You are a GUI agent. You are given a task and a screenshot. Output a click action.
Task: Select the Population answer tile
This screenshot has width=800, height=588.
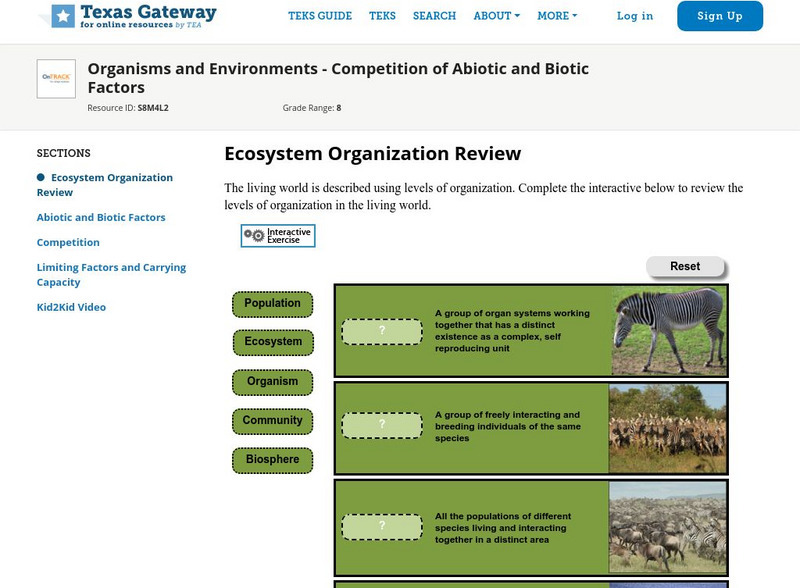coord(272,304)
